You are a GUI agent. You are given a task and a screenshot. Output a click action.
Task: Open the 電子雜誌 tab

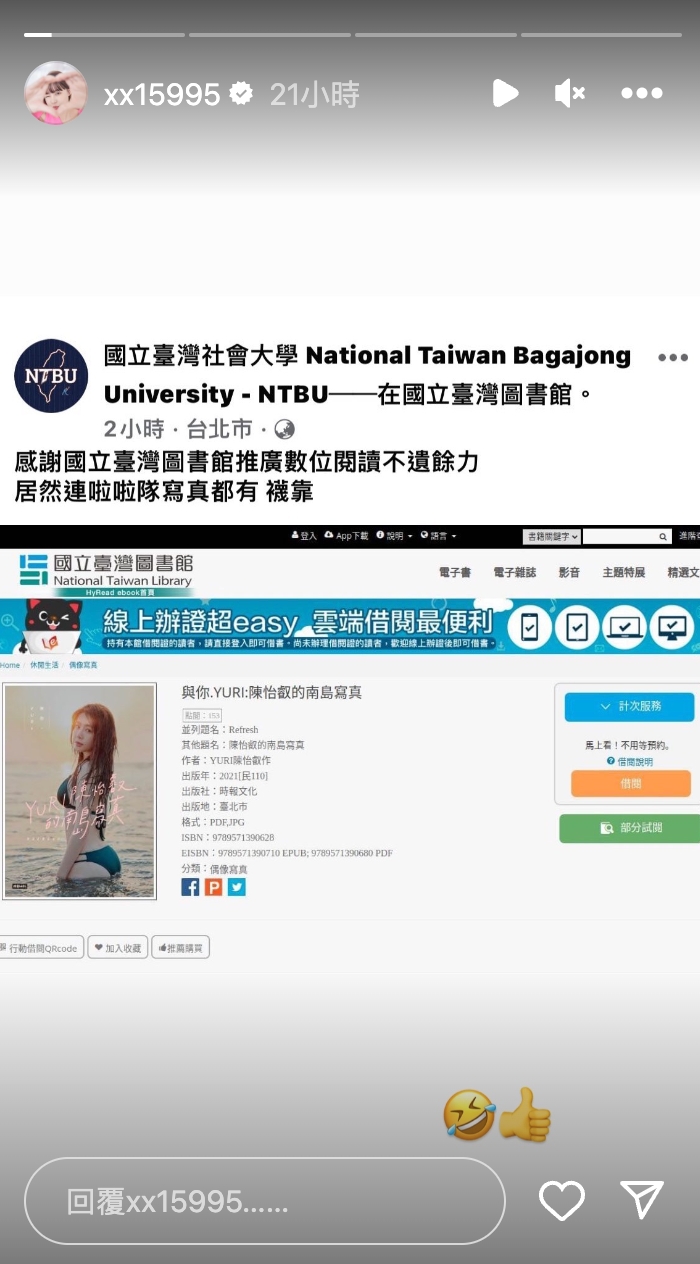(x=514, y=573)
